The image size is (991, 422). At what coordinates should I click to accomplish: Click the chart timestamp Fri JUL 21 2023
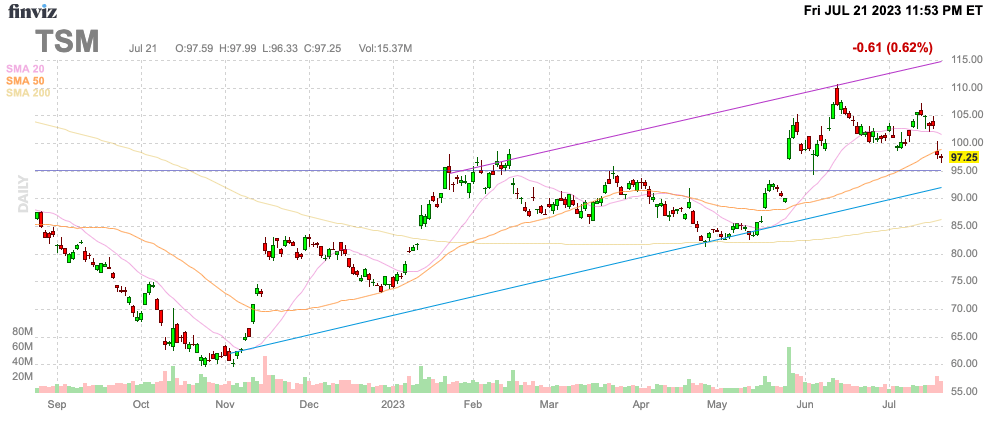coord(894,10)
